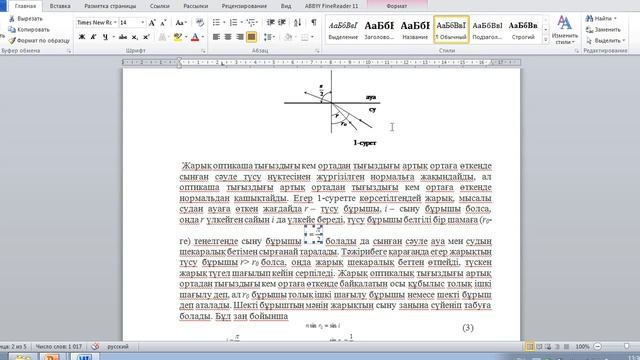Apply the Подзагол... style
Viewport: 640px width, 360px height.
[x=487, y=30]
